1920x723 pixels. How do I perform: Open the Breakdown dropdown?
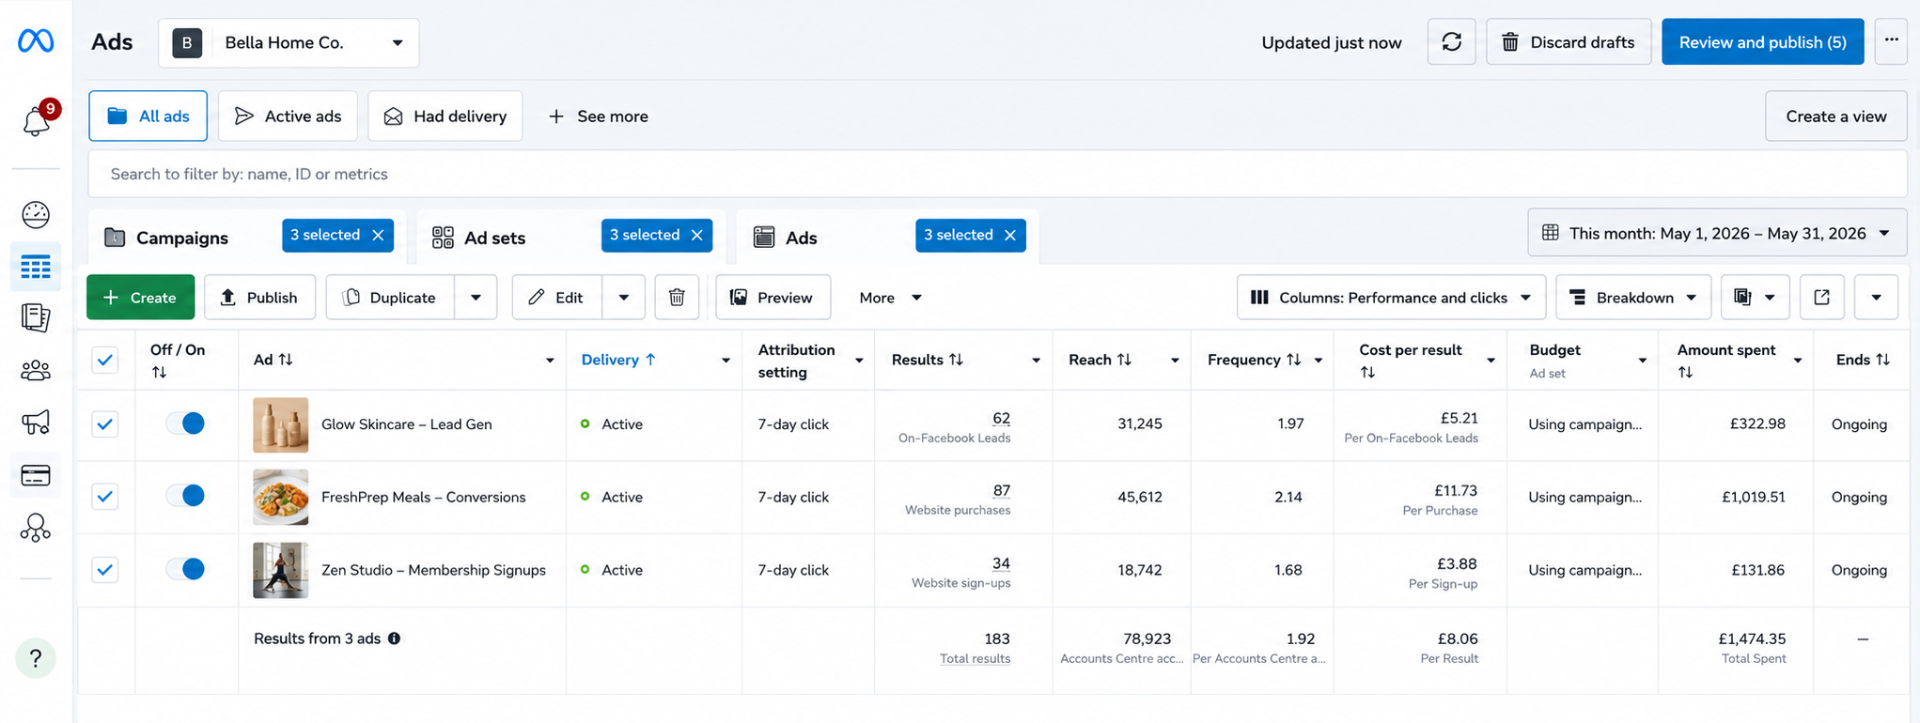[x=1633, y=297]
